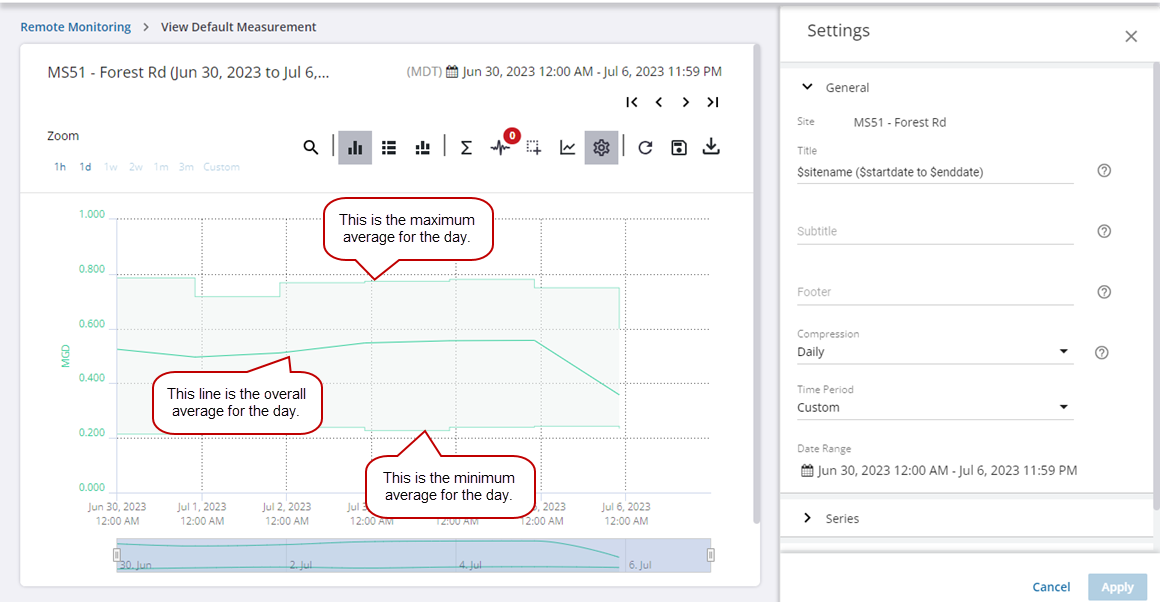Click the magnifier search icon in chart toolbar
1160x602 pixels.
pyautogui.click(x=311, y=147)
